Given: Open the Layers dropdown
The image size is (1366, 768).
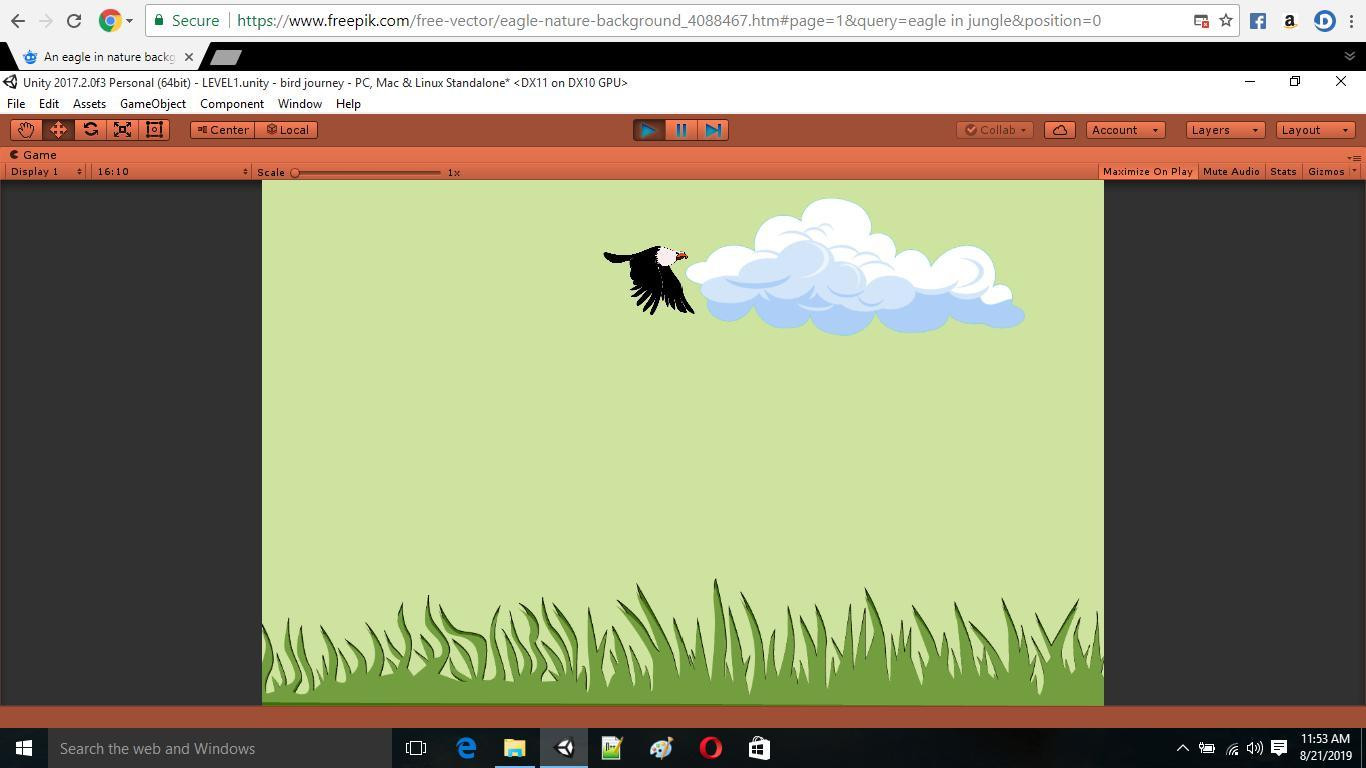Looking at the screenshot, I should tap(1224, 130).
